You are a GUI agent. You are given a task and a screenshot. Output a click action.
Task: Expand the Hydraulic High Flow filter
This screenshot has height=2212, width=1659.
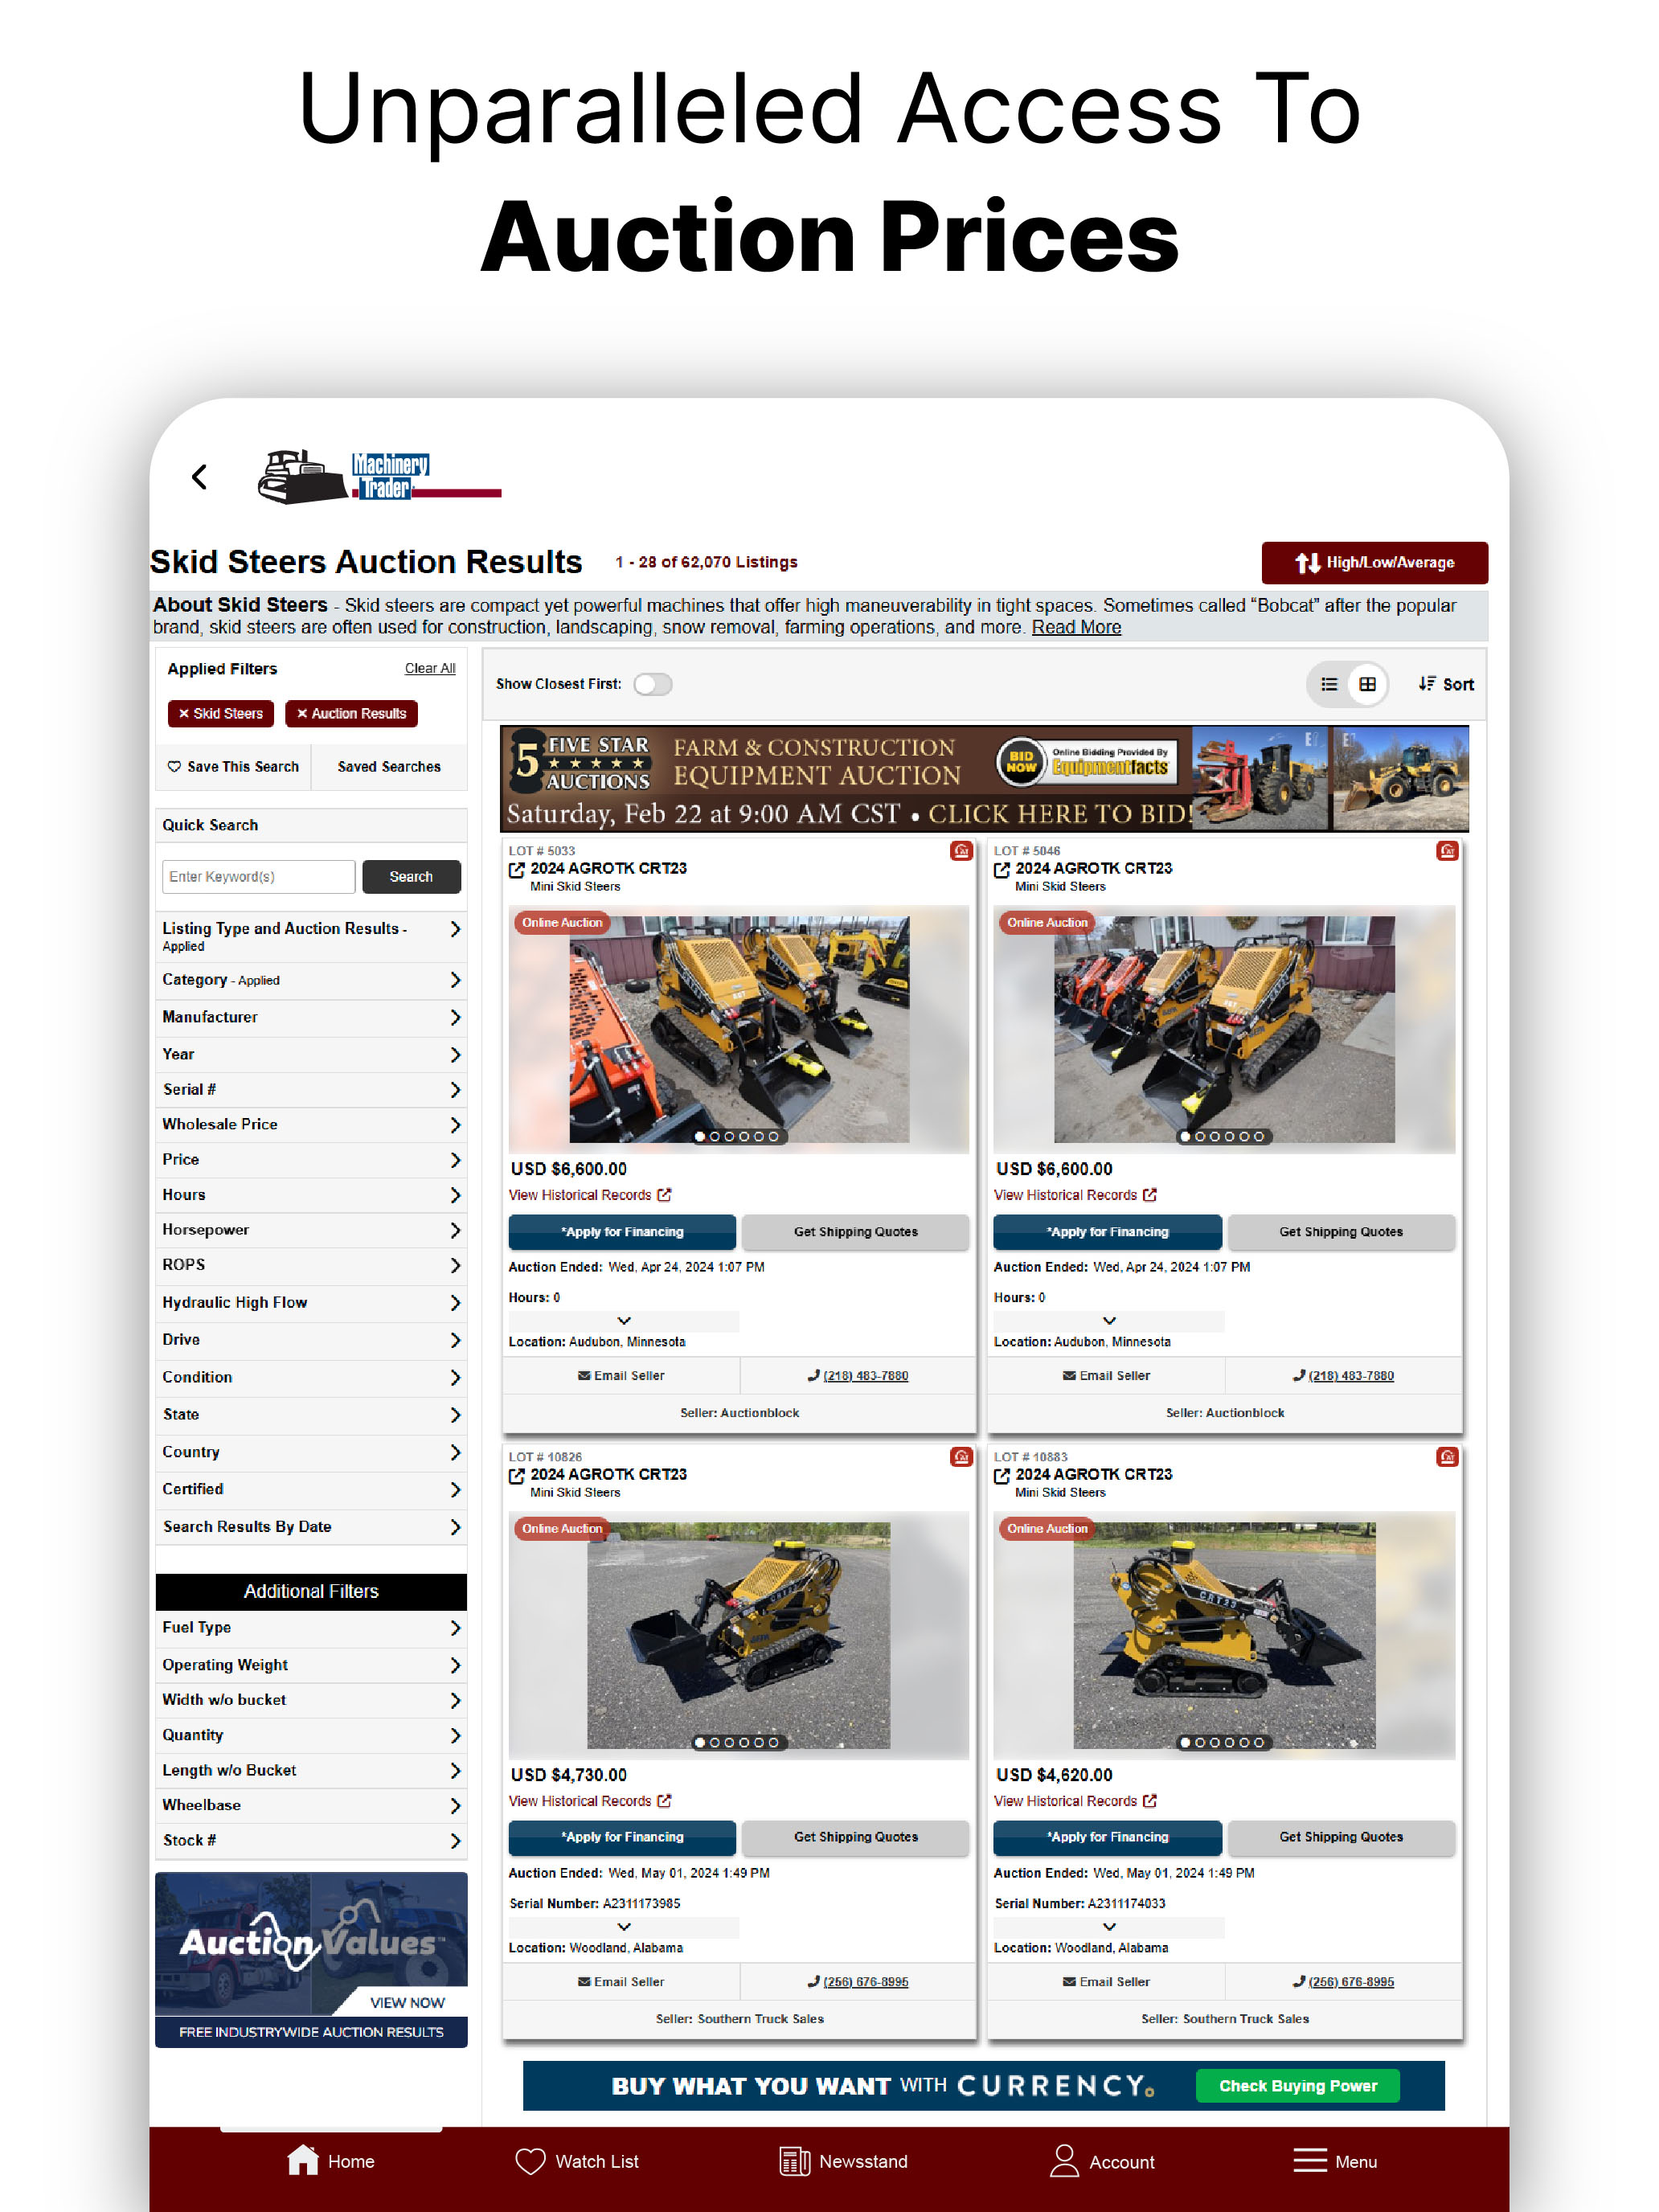coord(311,1302)
